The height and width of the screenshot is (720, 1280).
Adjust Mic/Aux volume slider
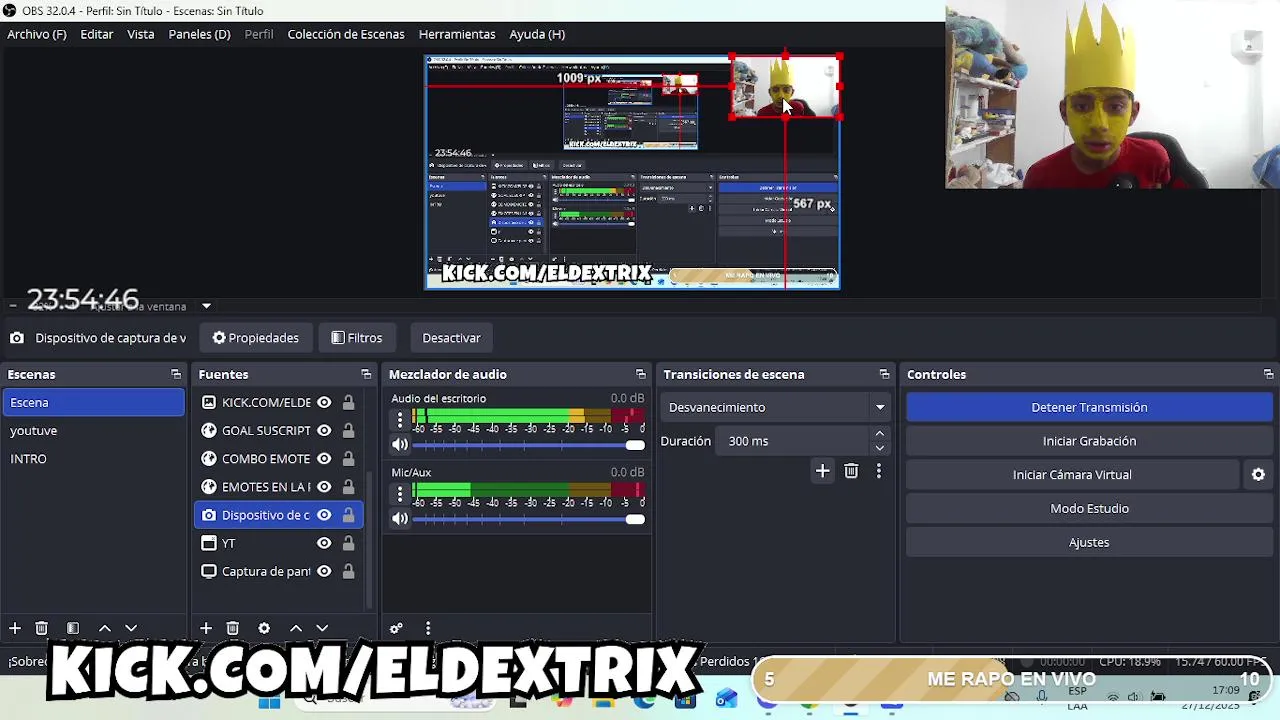tap(529, 519)
